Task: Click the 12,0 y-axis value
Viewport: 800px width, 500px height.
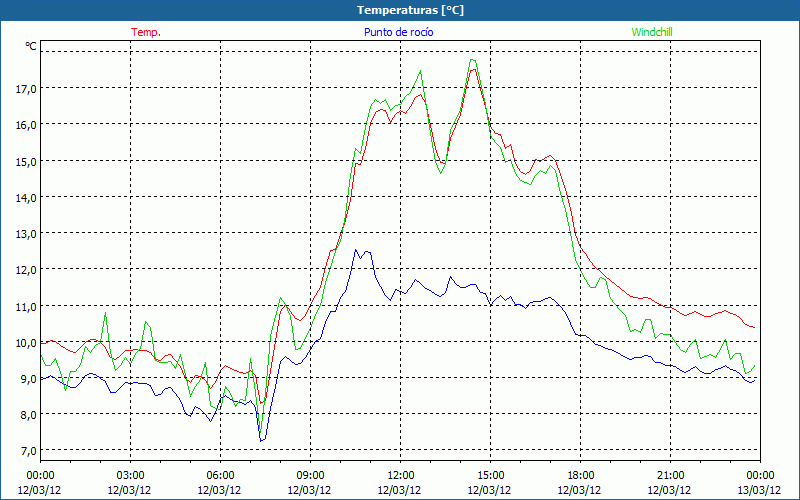Action: point(27,270)
